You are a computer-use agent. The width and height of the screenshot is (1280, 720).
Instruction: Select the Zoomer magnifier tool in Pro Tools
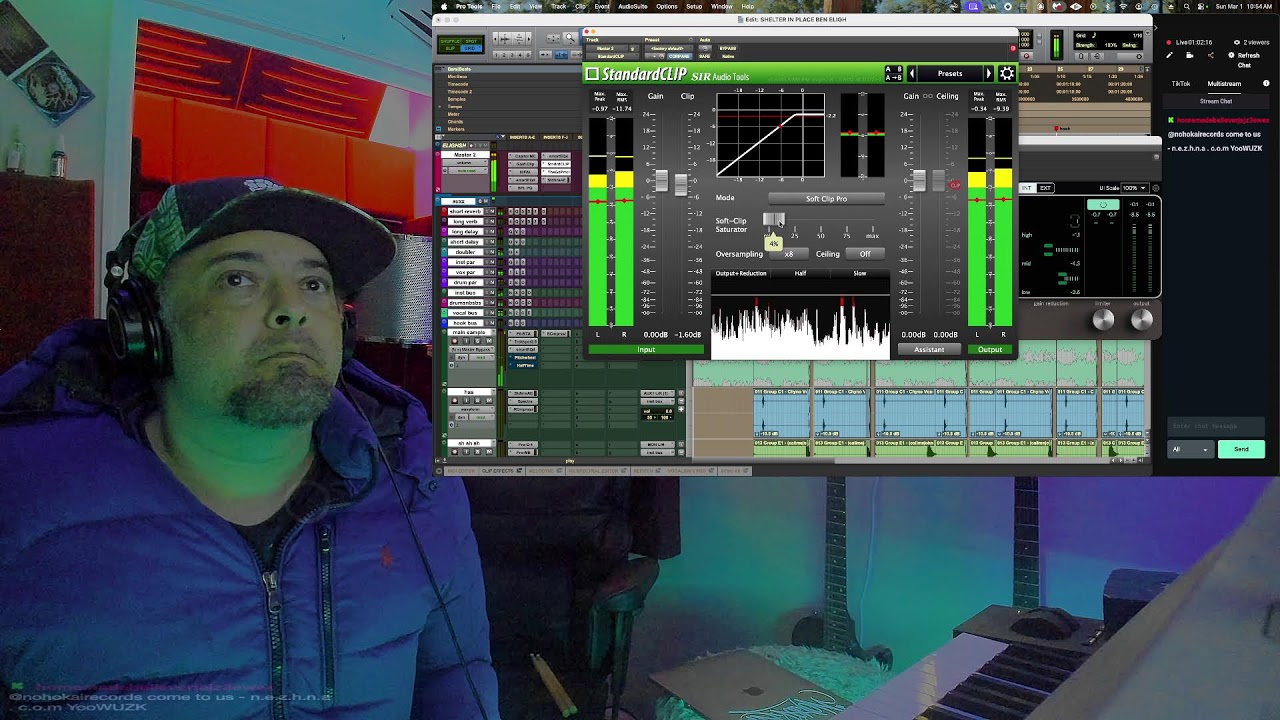click(x=570, y=38)
